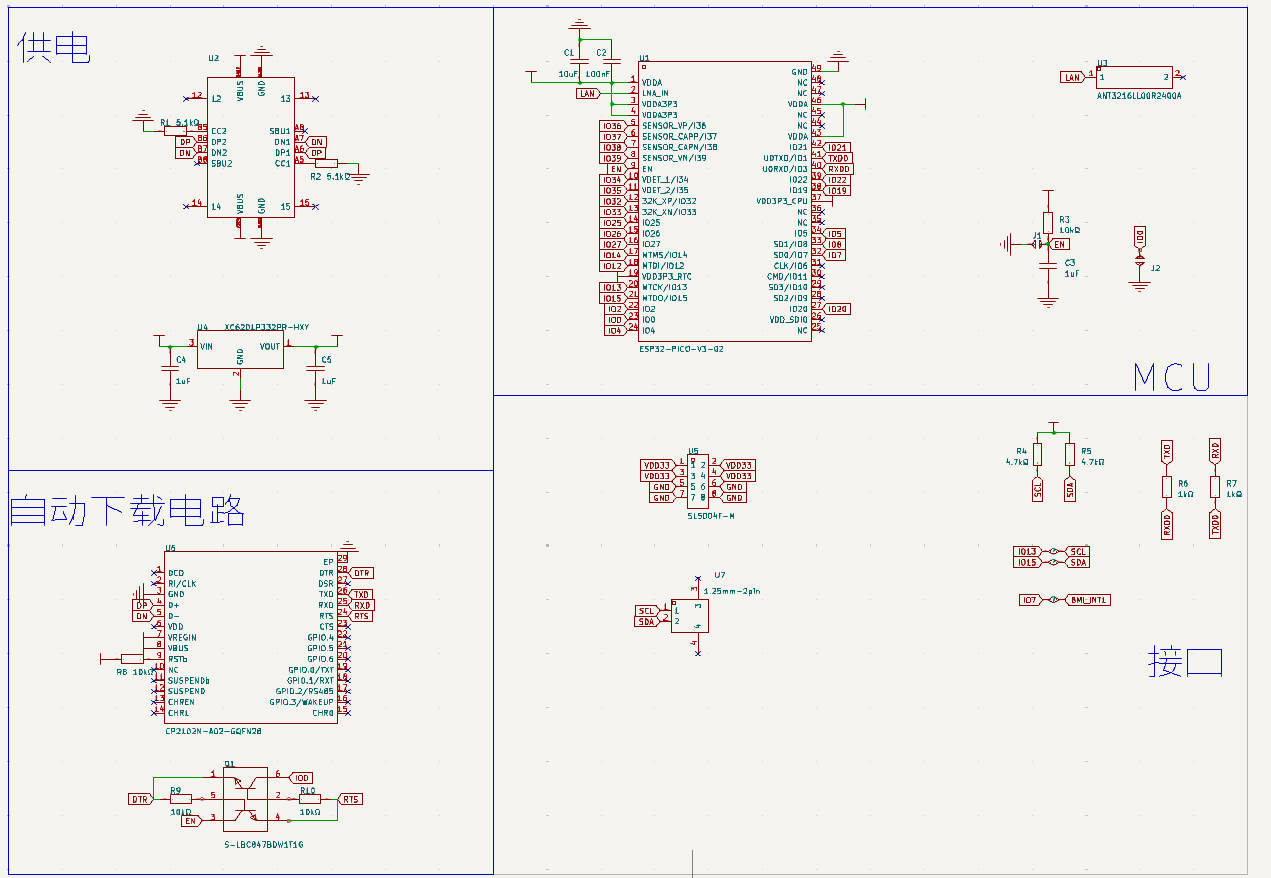Select resistor R8 10kΩ at RSTb
Screen dimensions: 1271x878
point(132,659)
